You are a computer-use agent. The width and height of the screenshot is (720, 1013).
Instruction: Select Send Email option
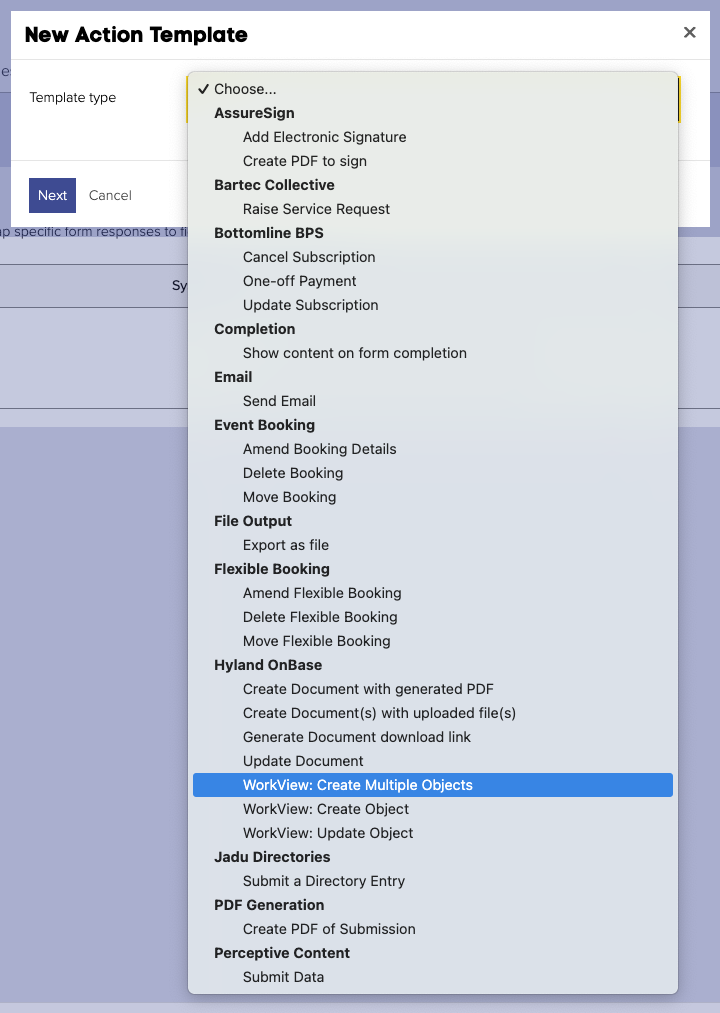(433, 401)
